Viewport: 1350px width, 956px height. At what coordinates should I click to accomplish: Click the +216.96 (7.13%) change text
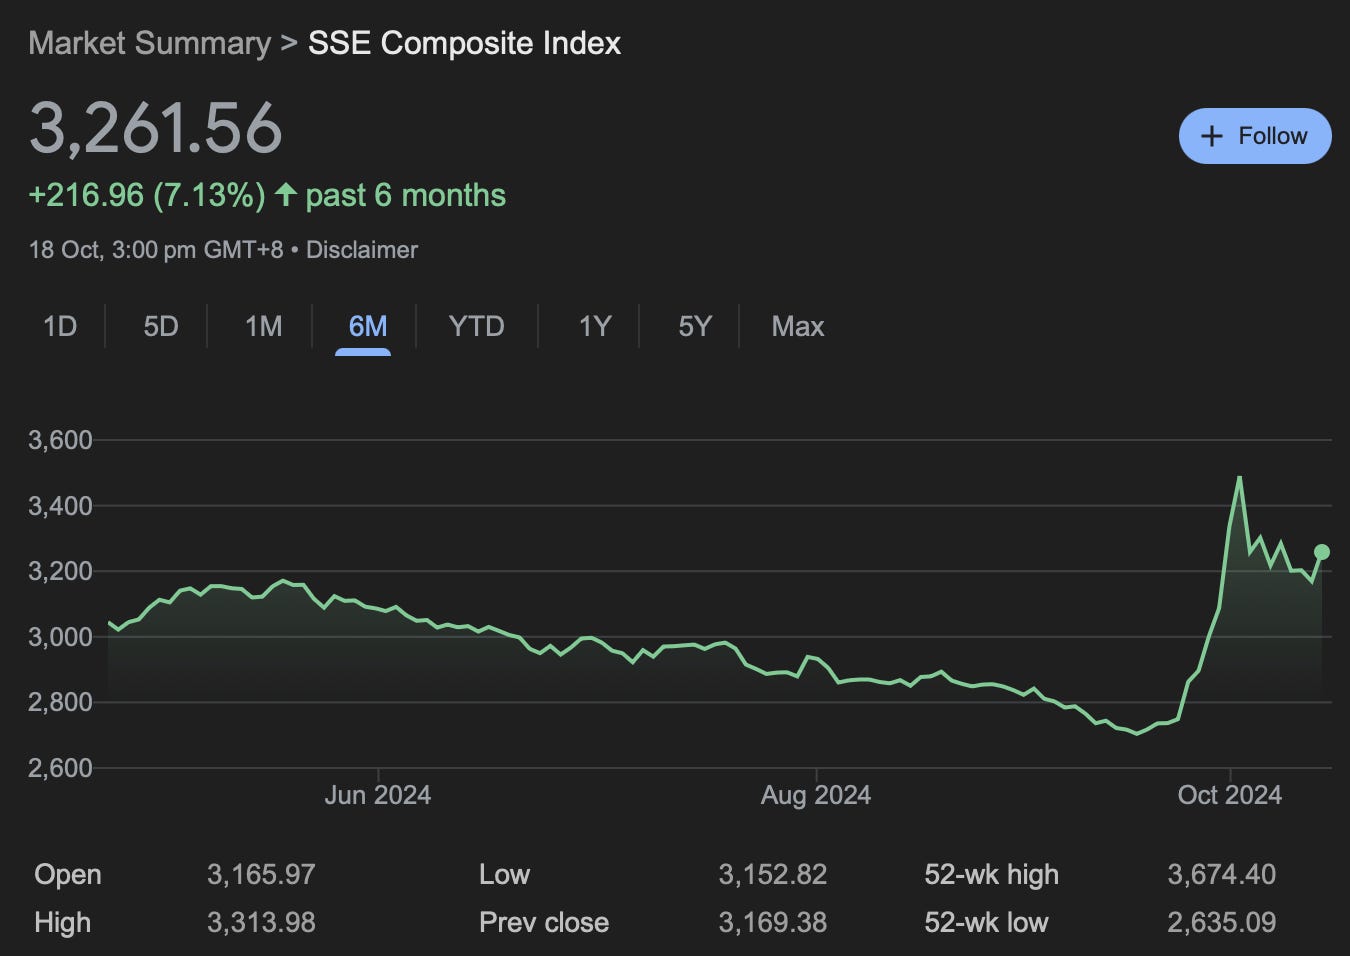pyautogui.click(x=147, y=195)
